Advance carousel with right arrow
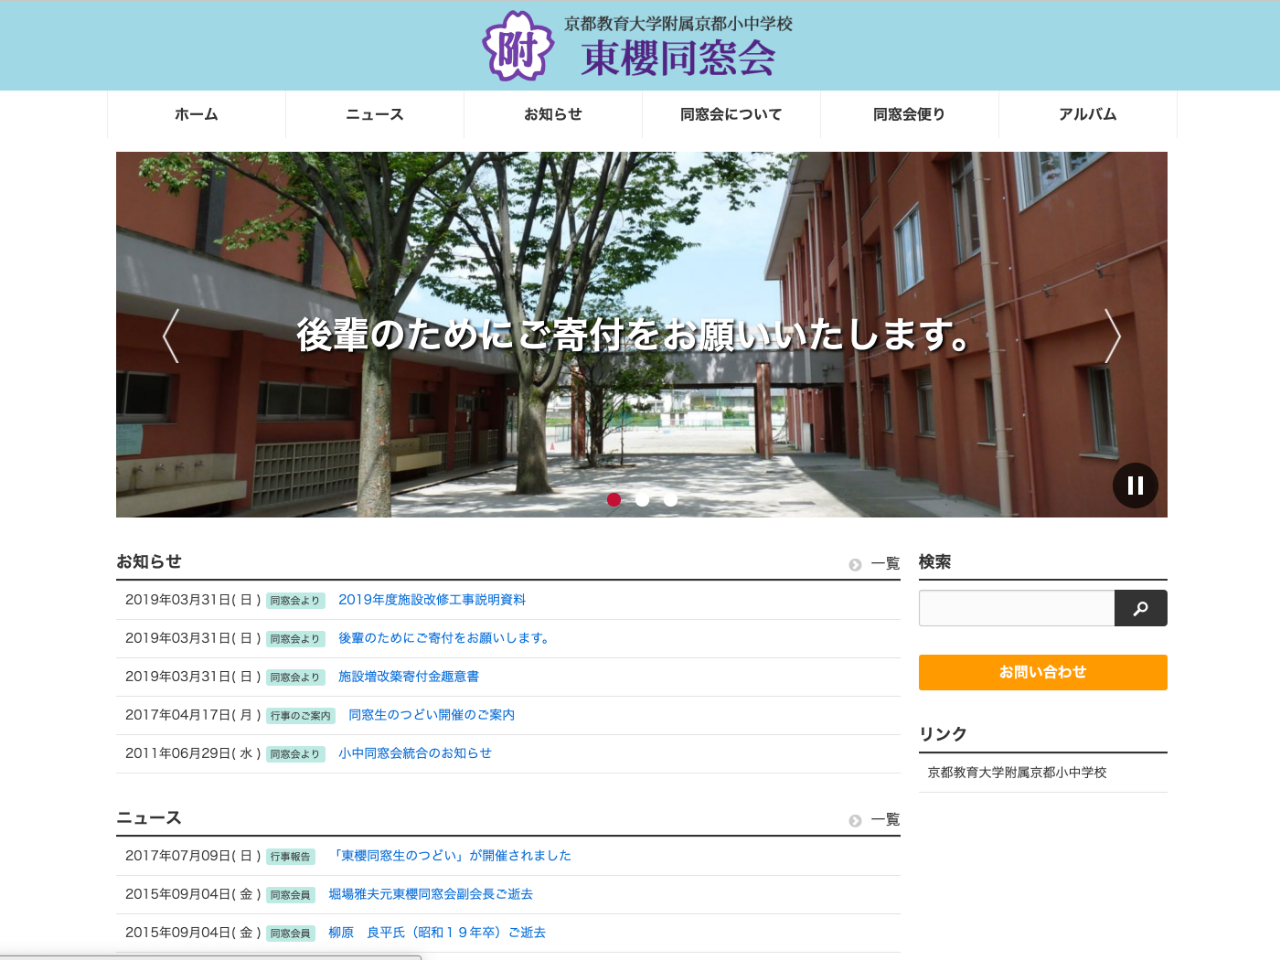The height and width of the screenshot is (960, 1280). 1112,335
